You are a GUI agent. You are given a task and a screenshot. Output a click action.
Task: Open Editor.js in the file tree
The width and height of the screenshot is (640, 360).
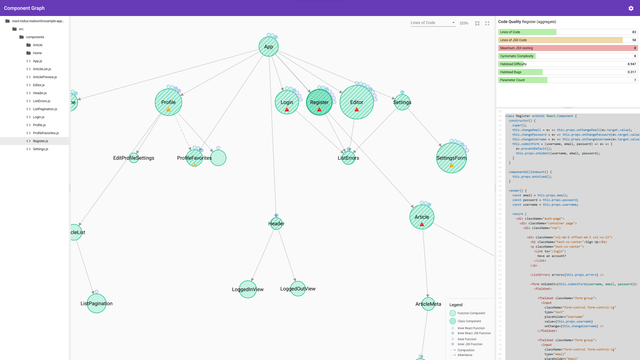(x=36, y=85)
